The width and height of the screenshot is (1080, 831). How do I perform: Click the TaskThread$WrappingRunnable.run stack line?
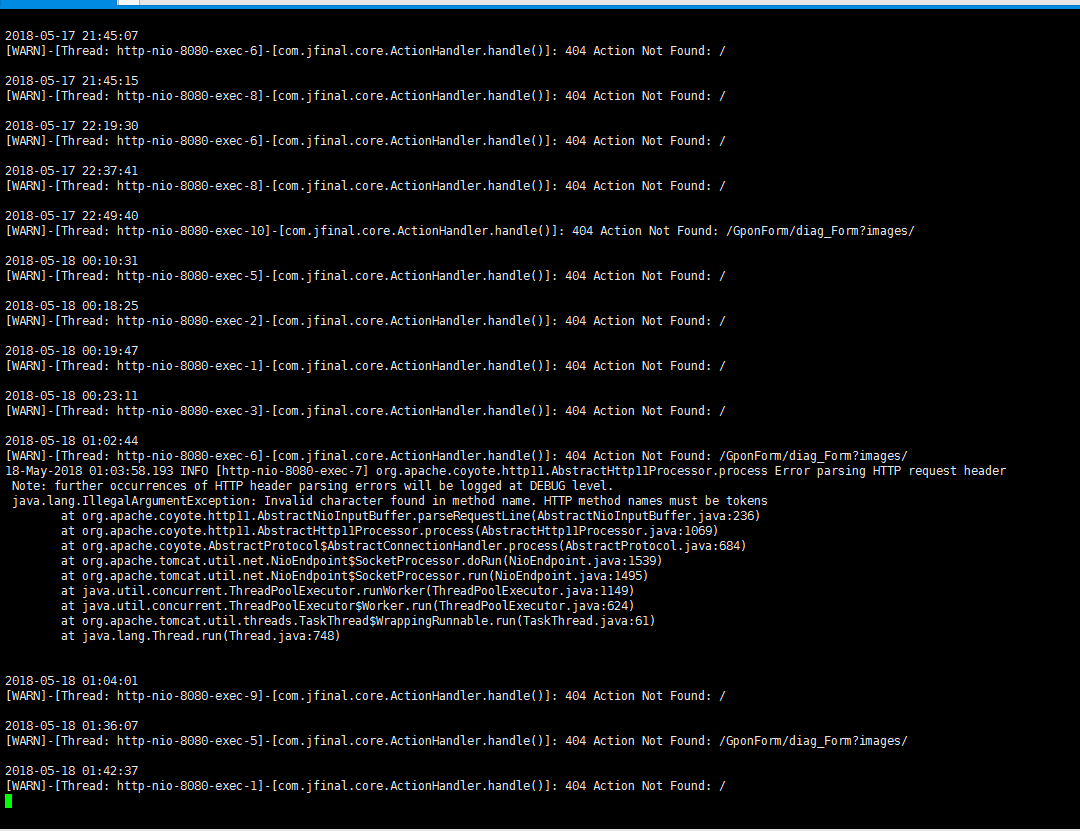point(358,621)
